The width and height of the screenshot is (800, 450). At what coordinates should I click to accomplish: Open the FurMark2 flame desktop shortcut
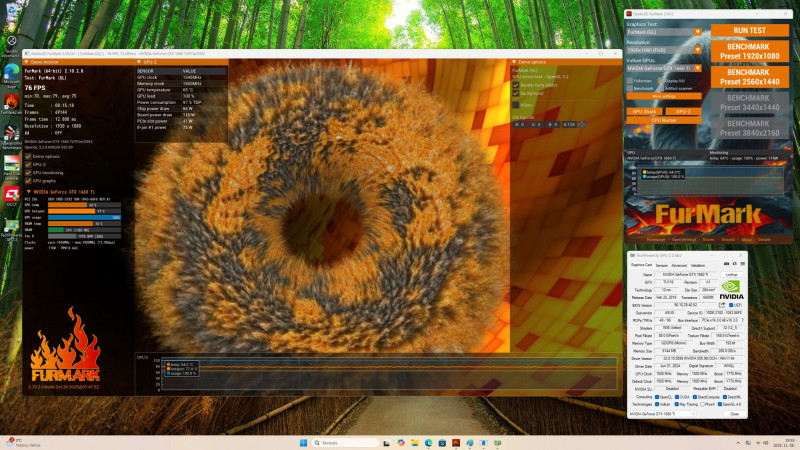point(11,103)
